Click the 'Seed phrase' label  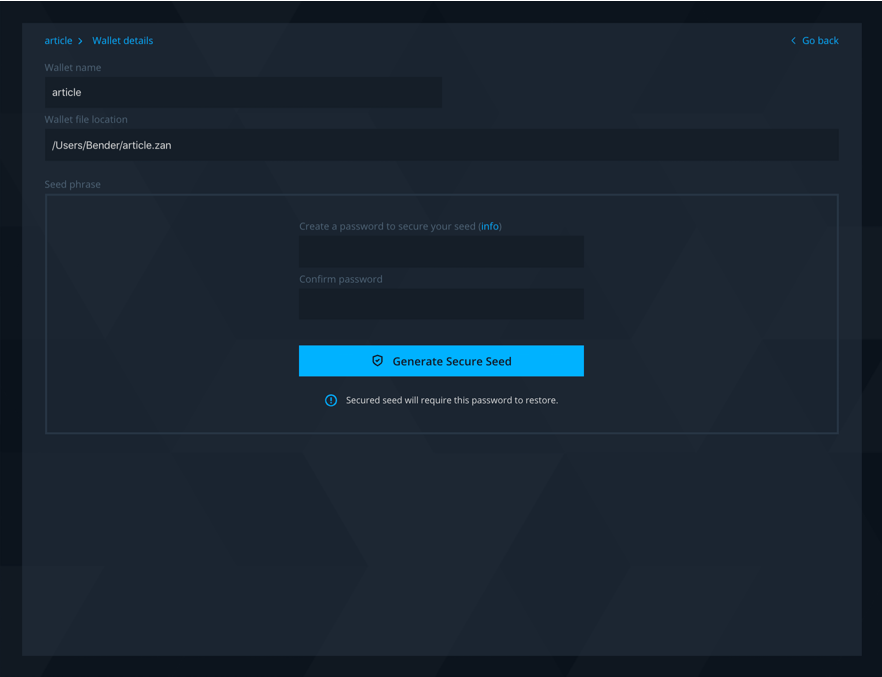click(73, 184)
